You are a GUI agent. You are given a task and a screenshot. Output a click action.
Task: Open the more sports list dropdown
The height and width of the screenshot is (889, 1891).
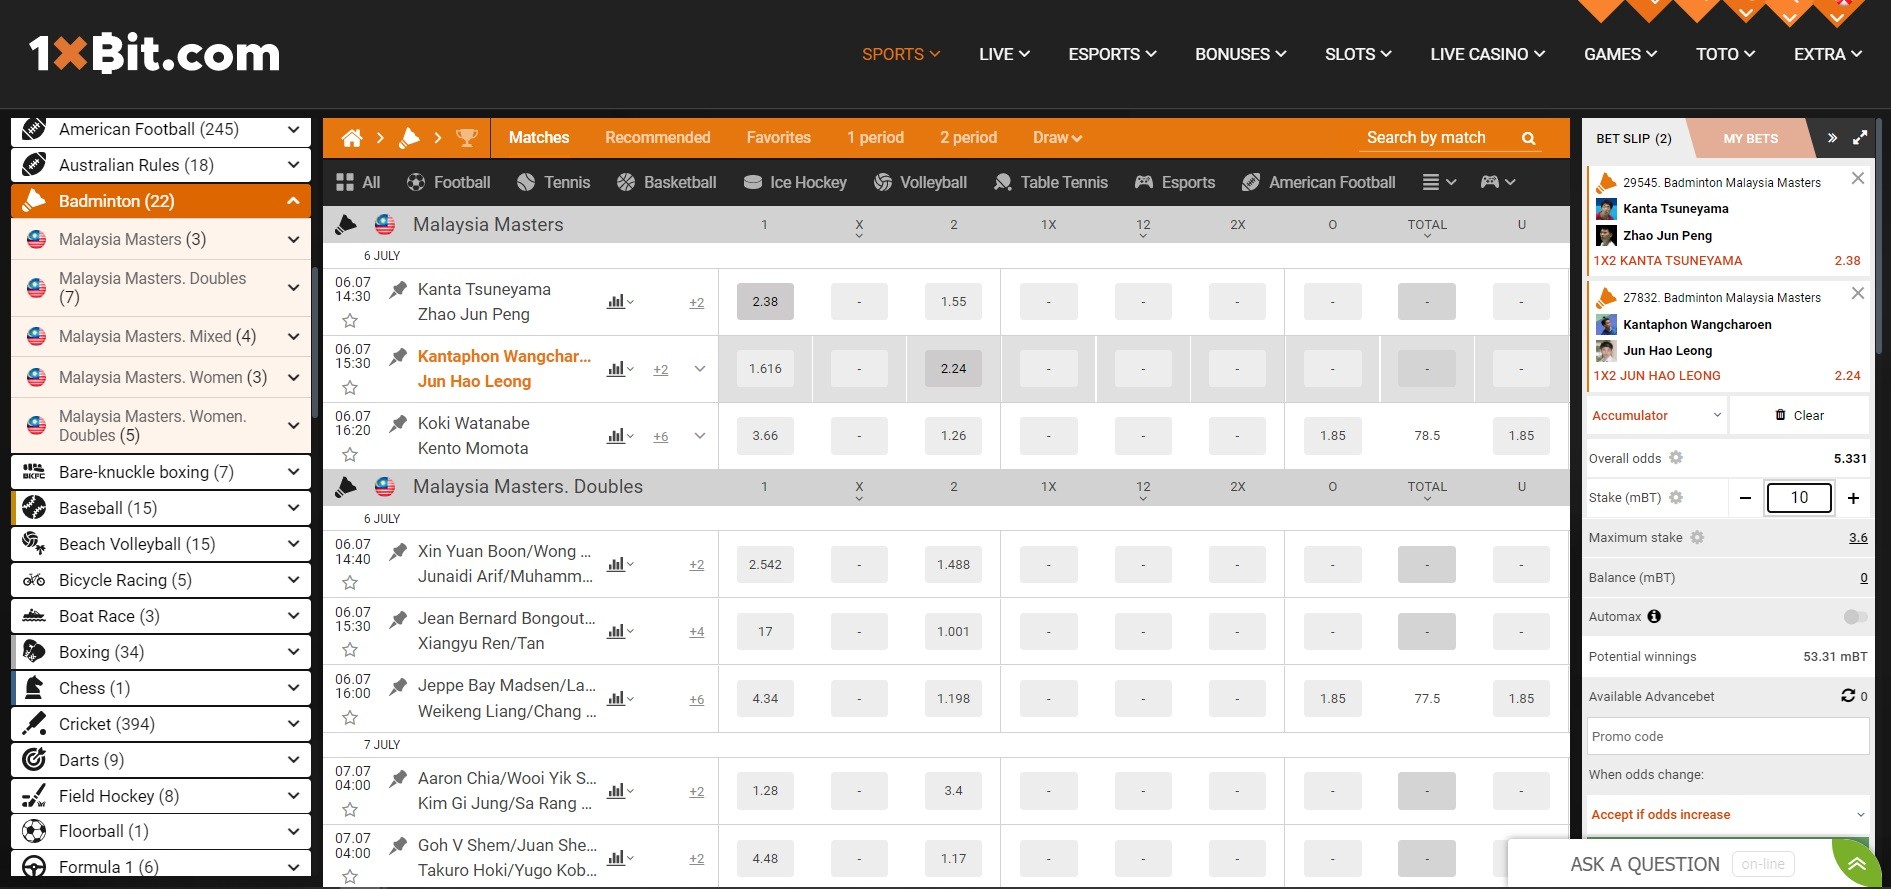(1439, 182)
